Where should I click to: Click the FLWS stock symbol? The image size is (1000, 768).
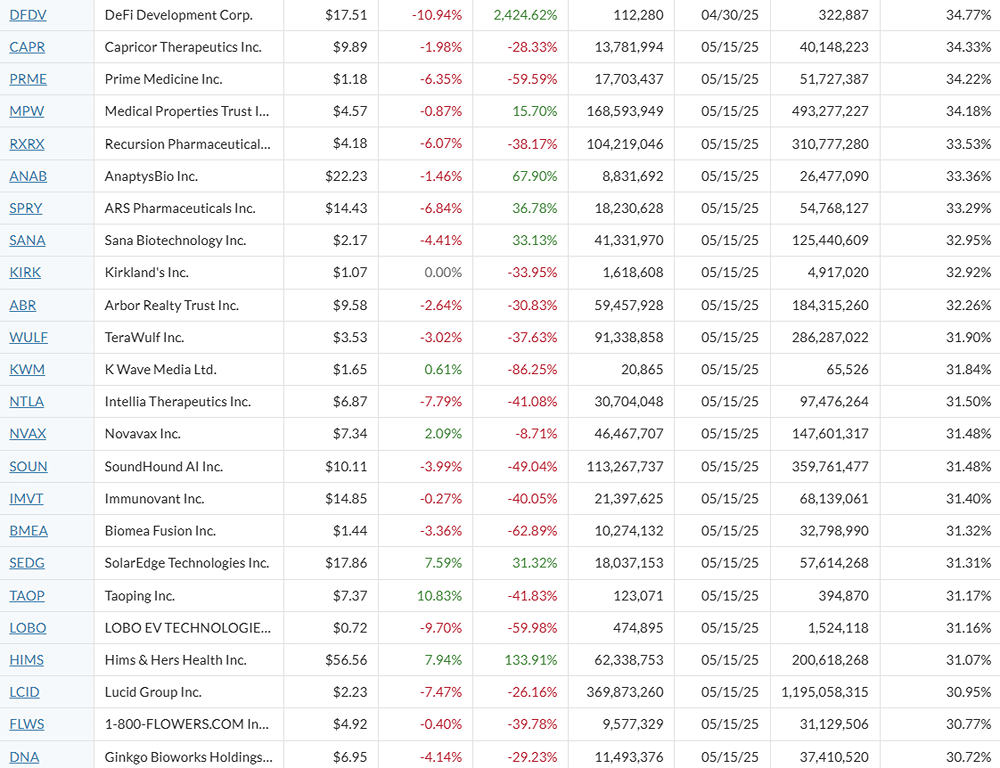(x=27, y=724)
